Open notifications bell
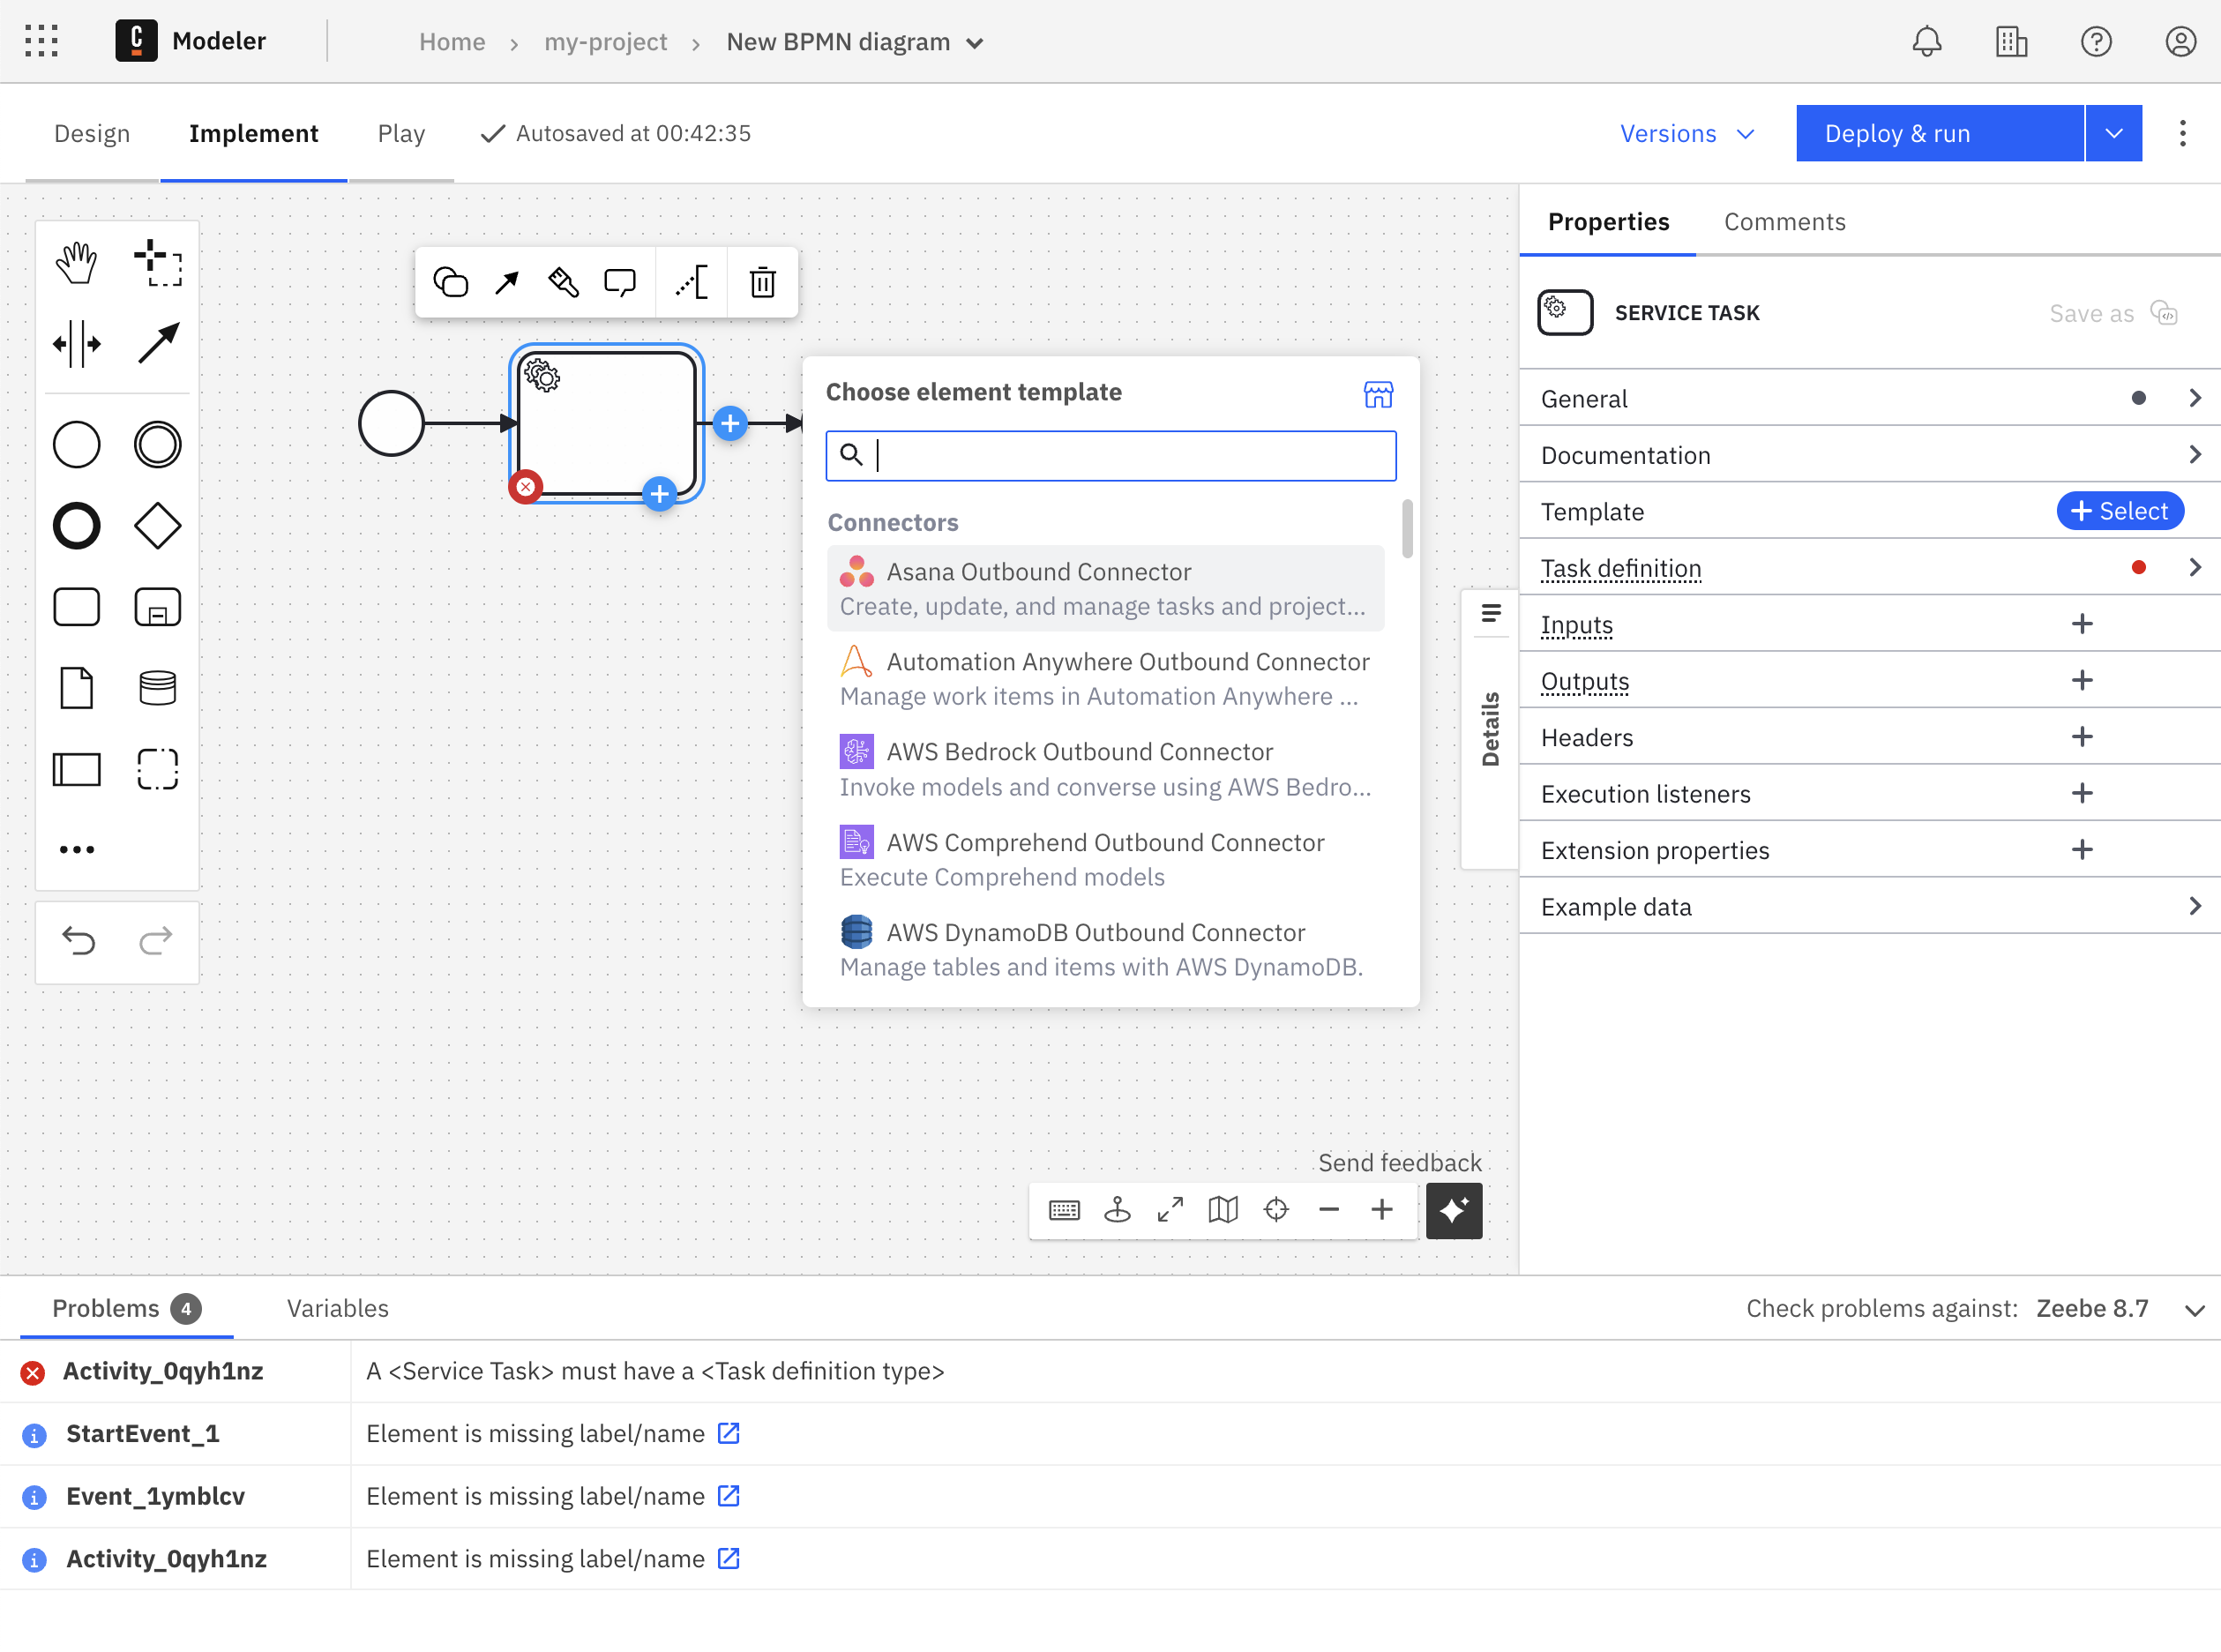 click(x=1926, y=41)
